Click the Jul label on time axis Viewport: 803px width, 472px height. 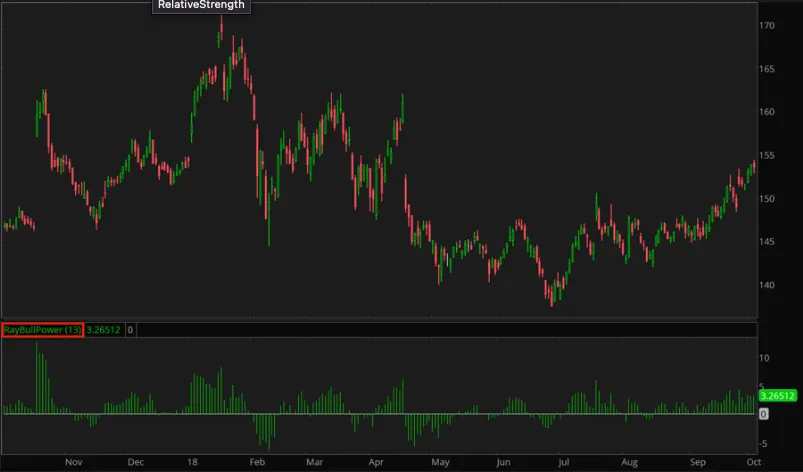click(x=563, y=462)
